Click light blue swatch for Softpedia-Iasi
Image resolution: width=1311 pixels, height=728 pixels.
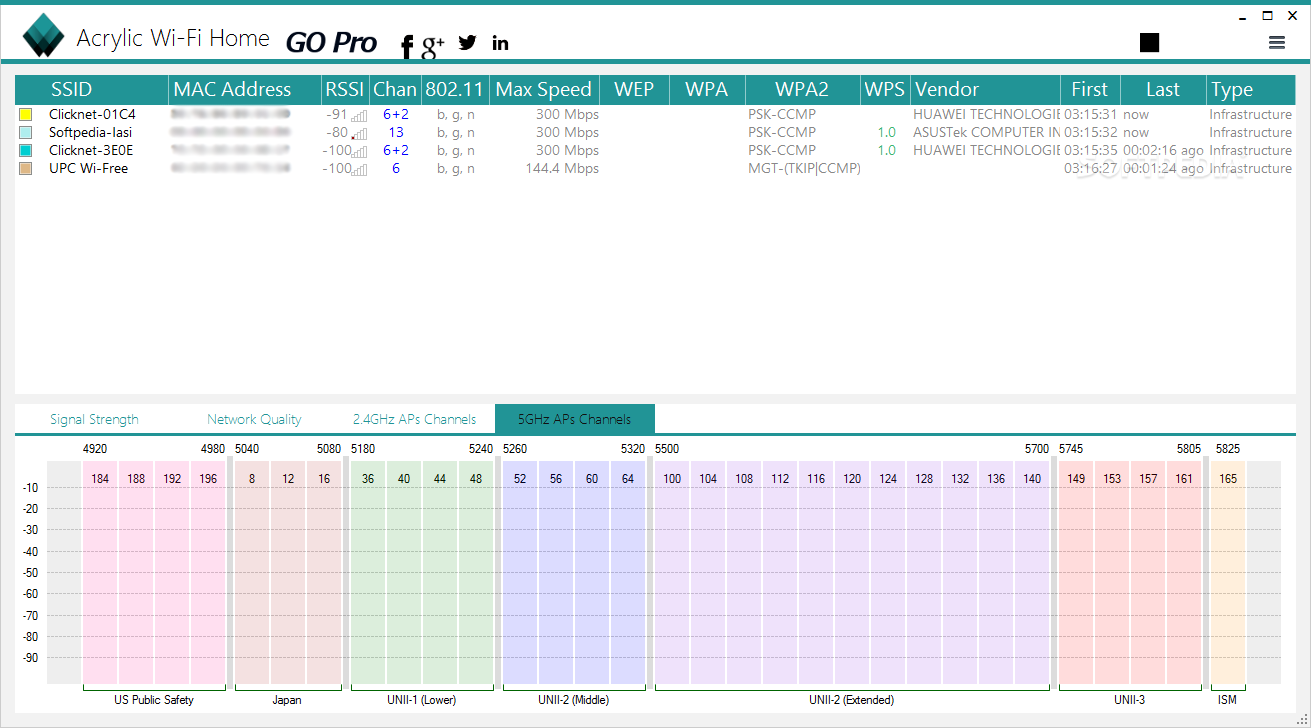(26, 133)
